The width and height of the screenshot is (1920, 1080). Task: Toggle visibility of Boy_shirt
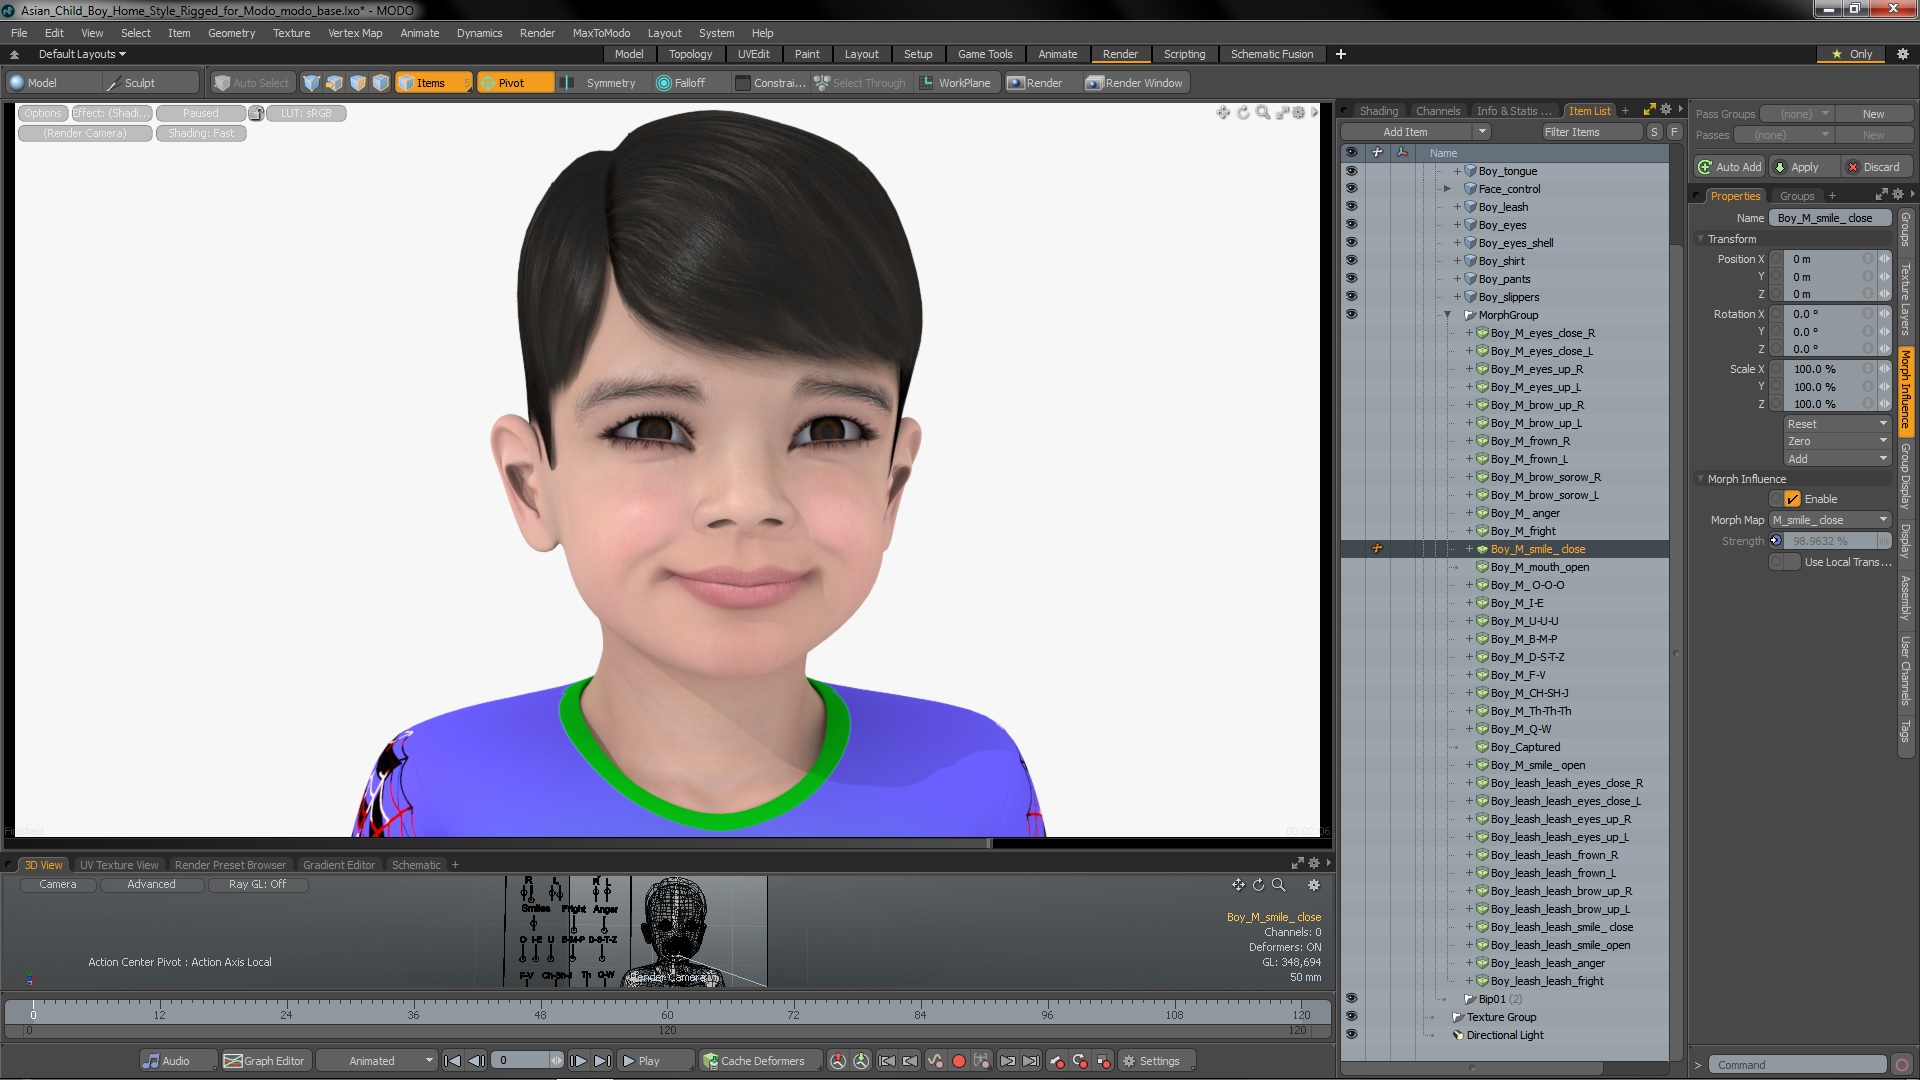point(1351,261)
